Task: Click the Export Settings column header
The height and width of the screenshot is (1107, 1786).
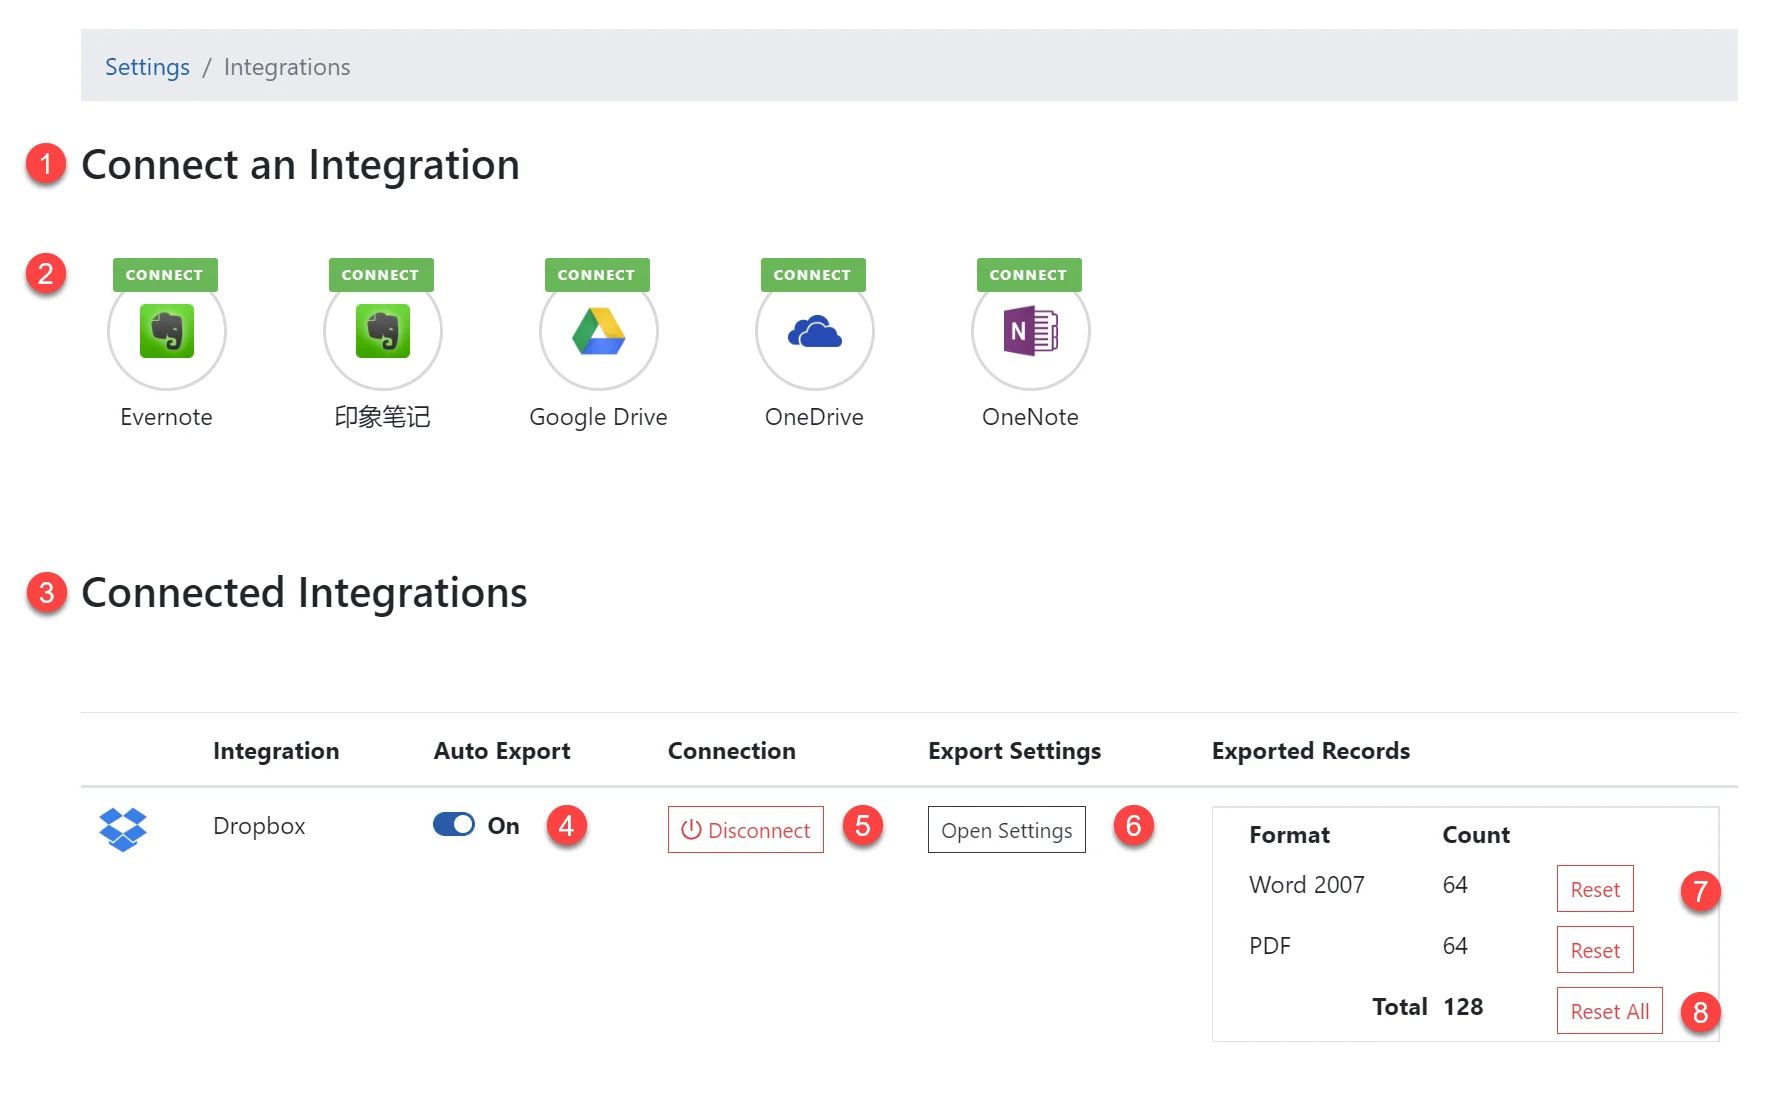Action: pos(1014,751)
